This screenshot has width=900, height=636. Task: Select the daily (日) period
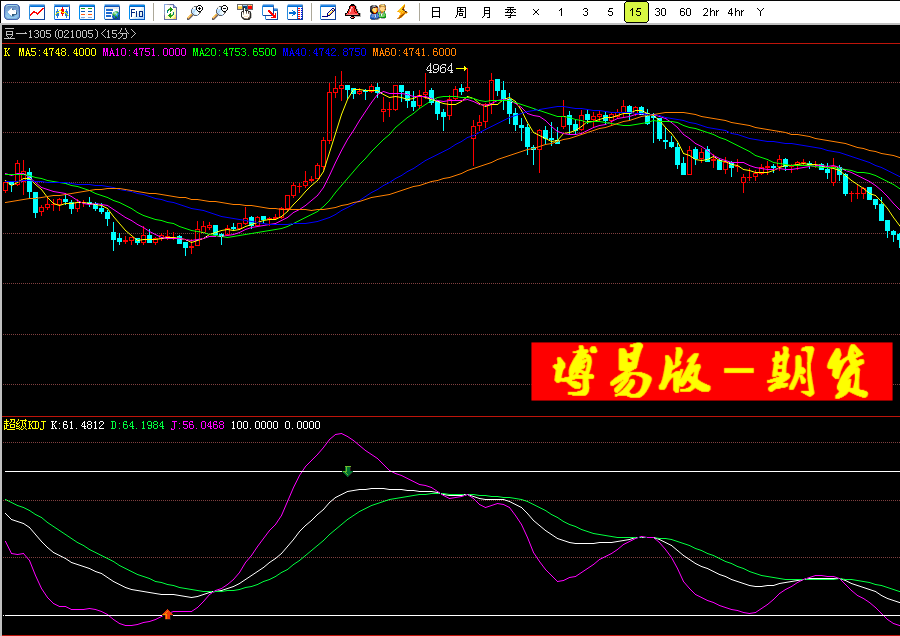tap(435, 12)
